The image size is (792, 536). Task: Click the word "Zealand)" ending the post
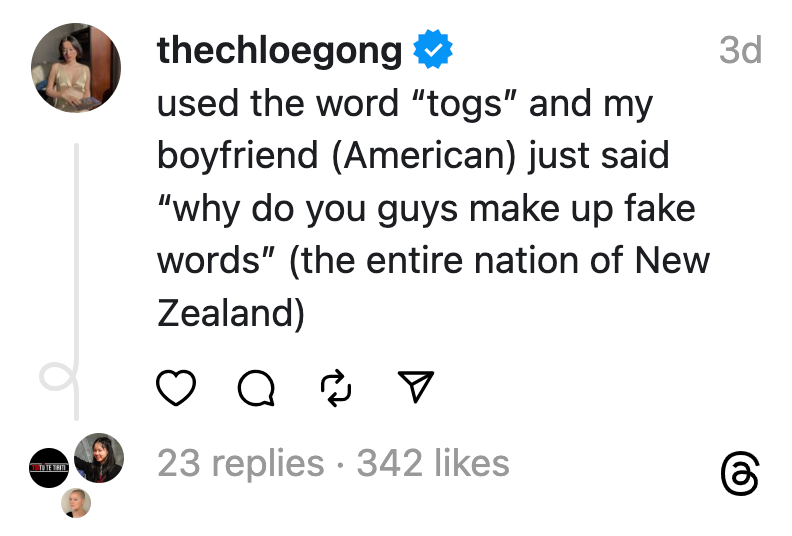(x=231, y=313)
